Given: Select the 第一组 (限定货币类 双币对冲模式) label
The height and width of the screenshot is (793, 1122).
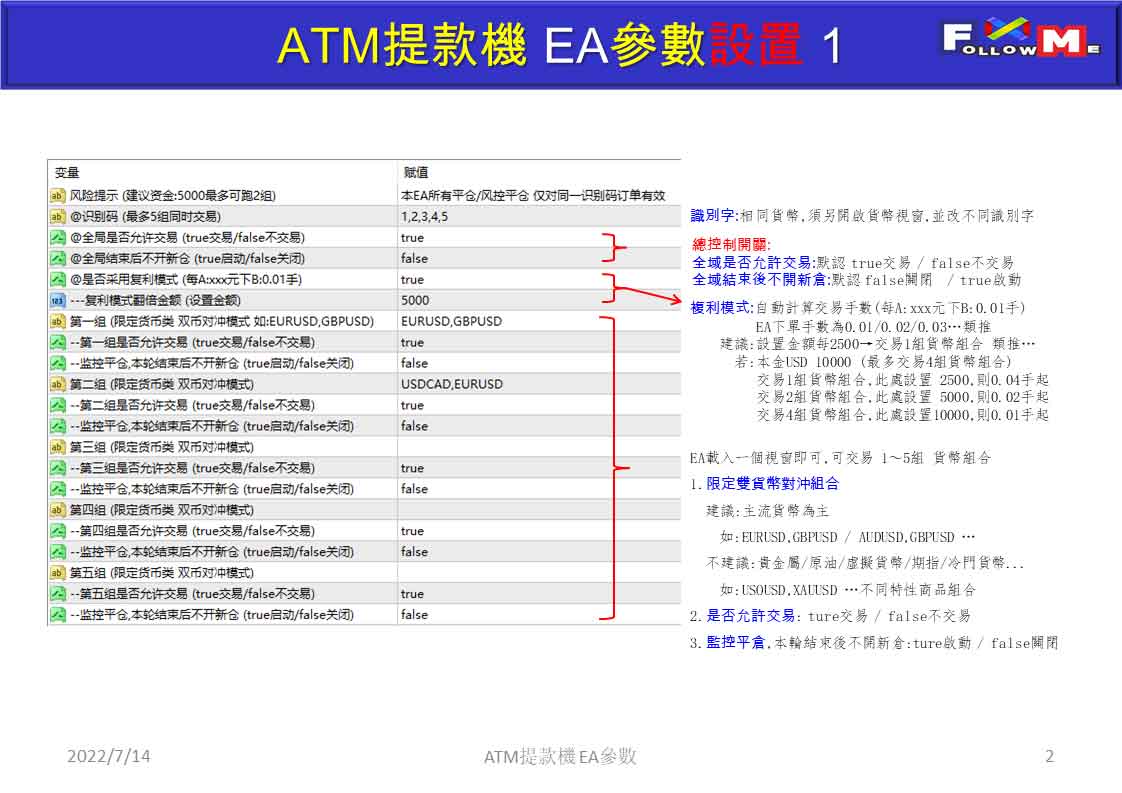Looking at the screenshot, I should 221,321.
